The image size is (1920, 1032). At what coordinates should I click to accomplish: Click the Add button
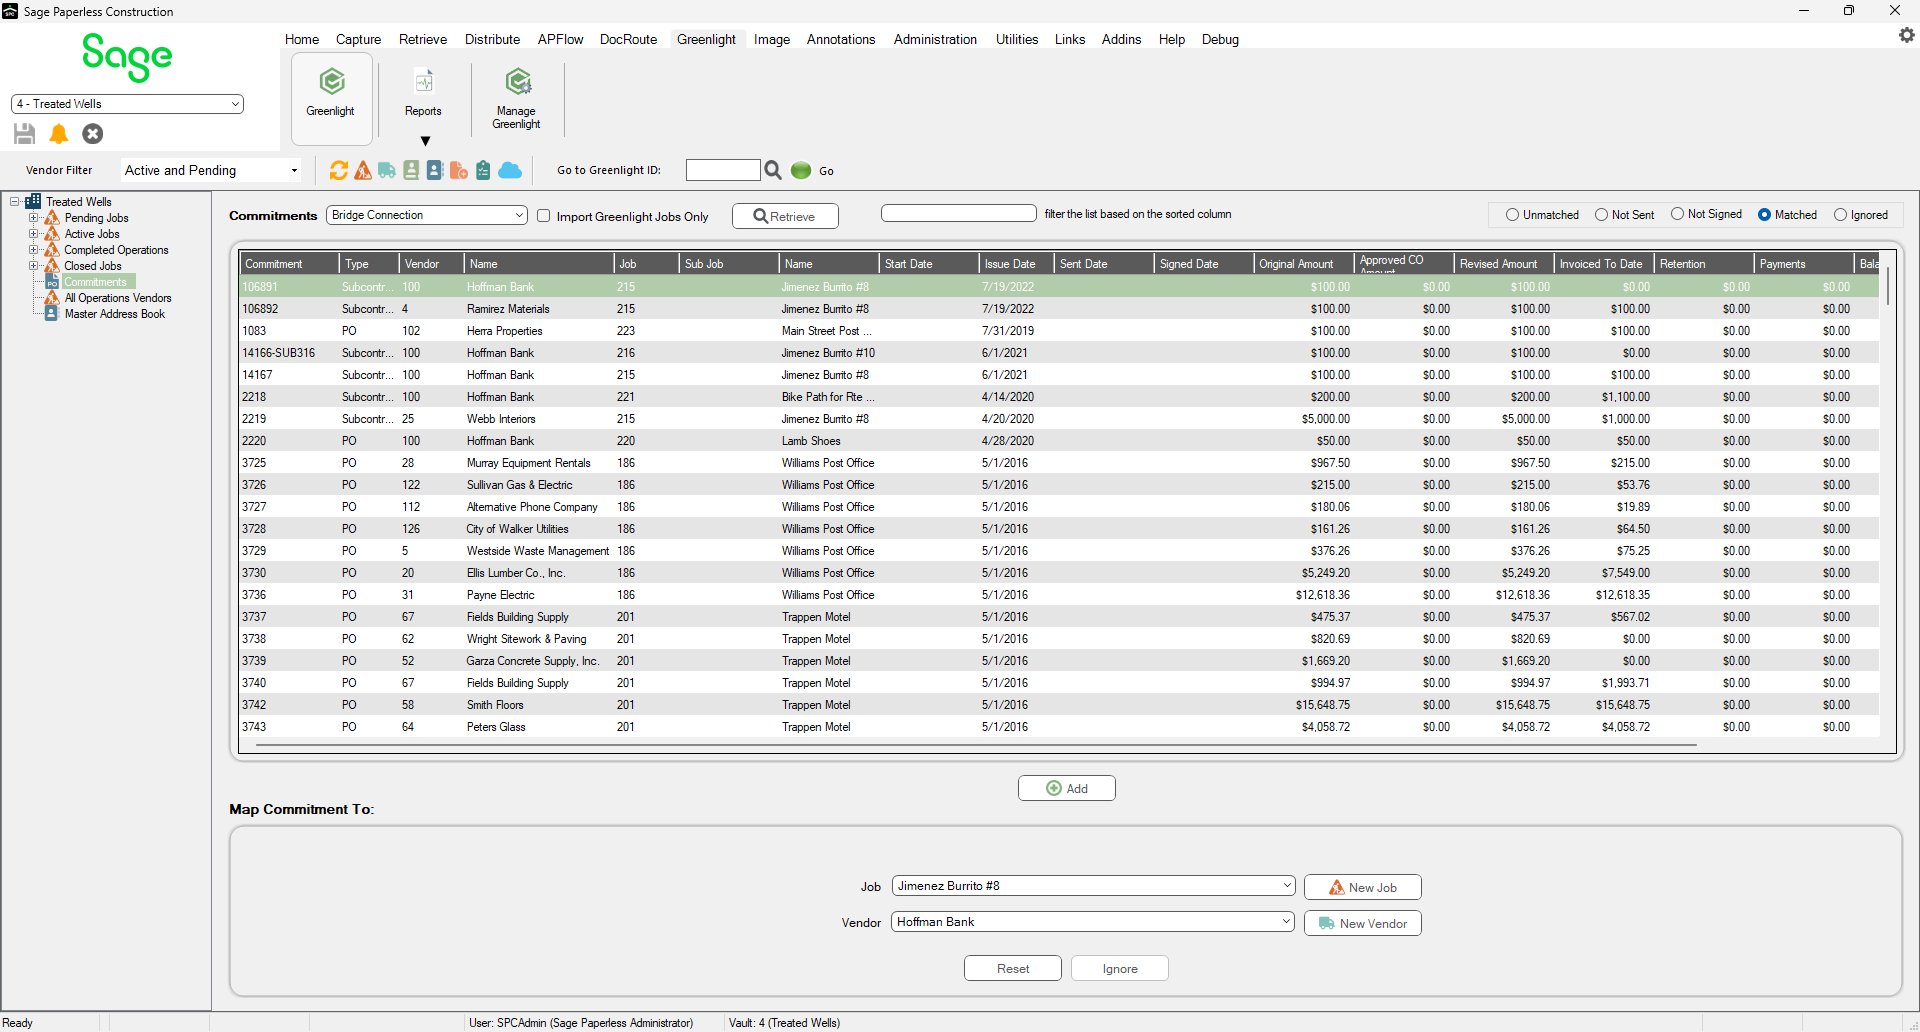click(1067, 788)
